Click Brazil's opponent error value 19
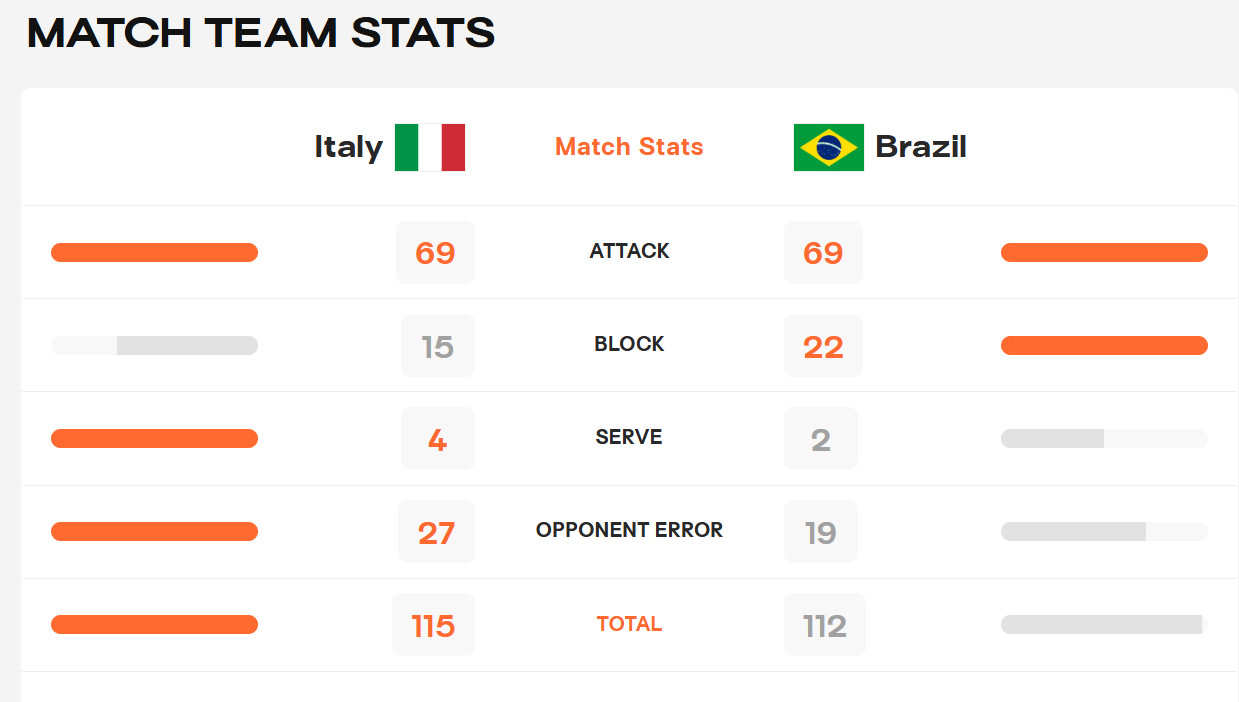 point(821,532)
